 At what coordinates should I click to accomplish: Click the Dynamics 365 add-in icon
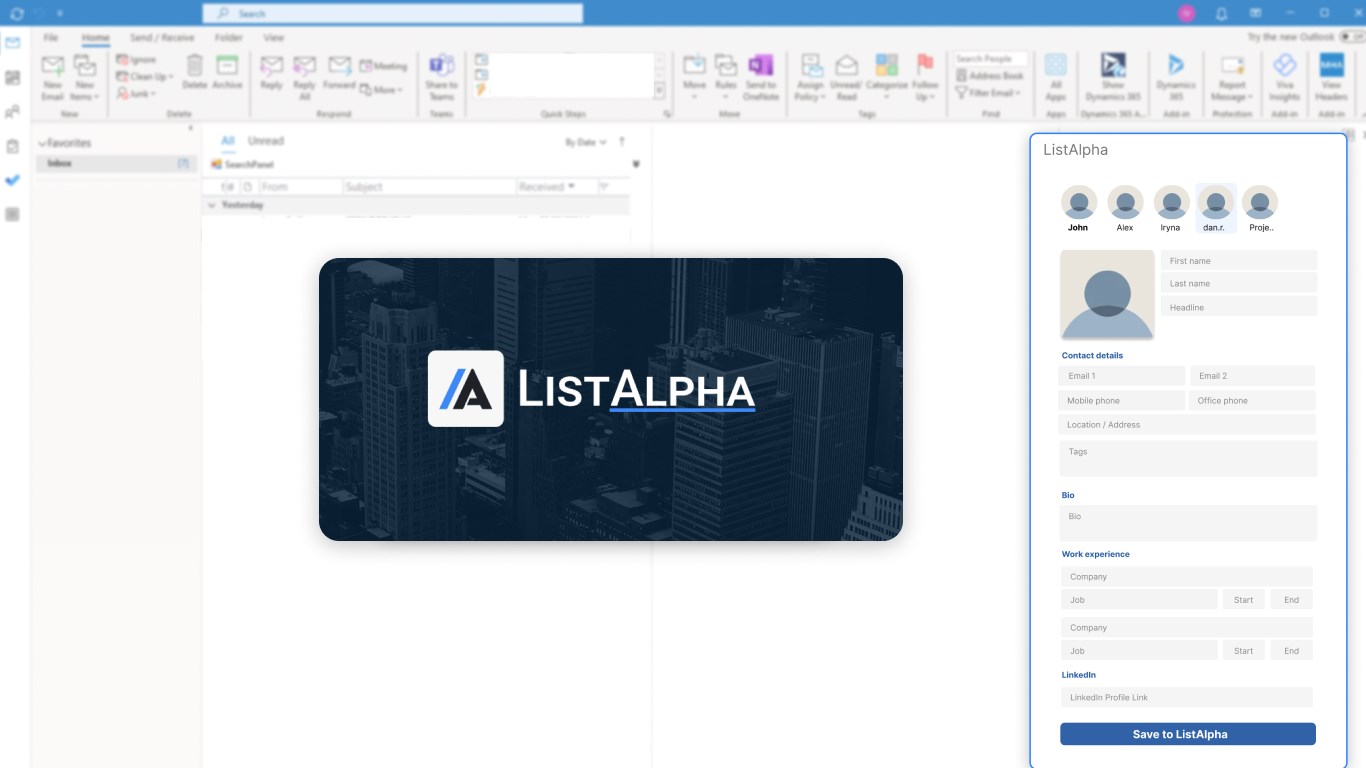pos(1176,66)
